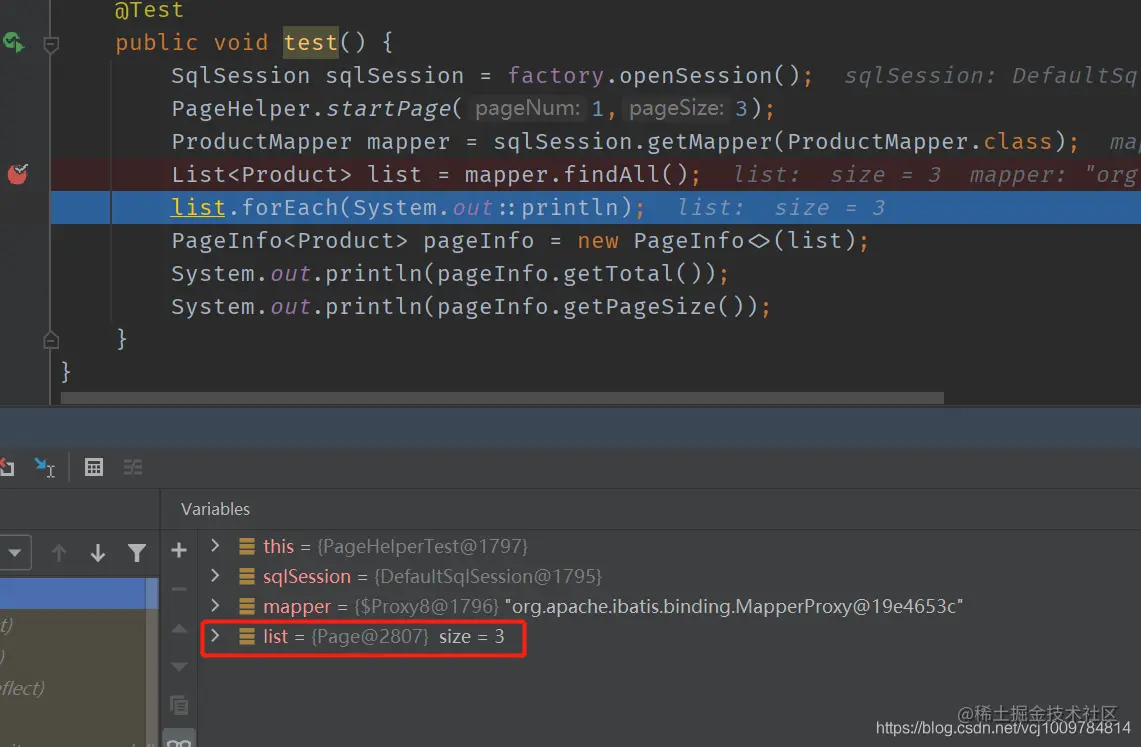1141x747 pixels.
Task: Click the remove watch minus icon
Action: click(x=179, y=589)
